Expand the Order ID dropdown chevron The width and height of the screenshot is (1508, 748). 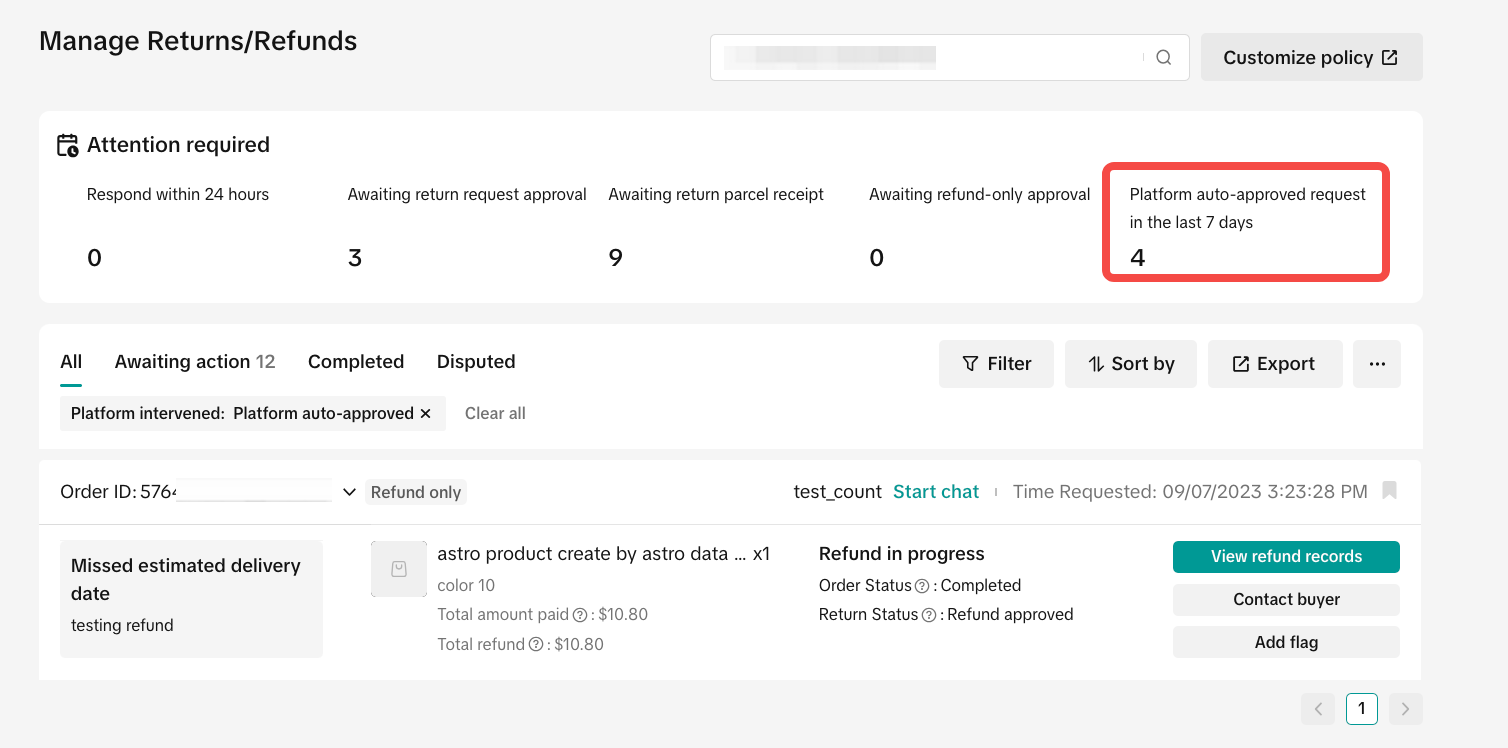[349, 492]
